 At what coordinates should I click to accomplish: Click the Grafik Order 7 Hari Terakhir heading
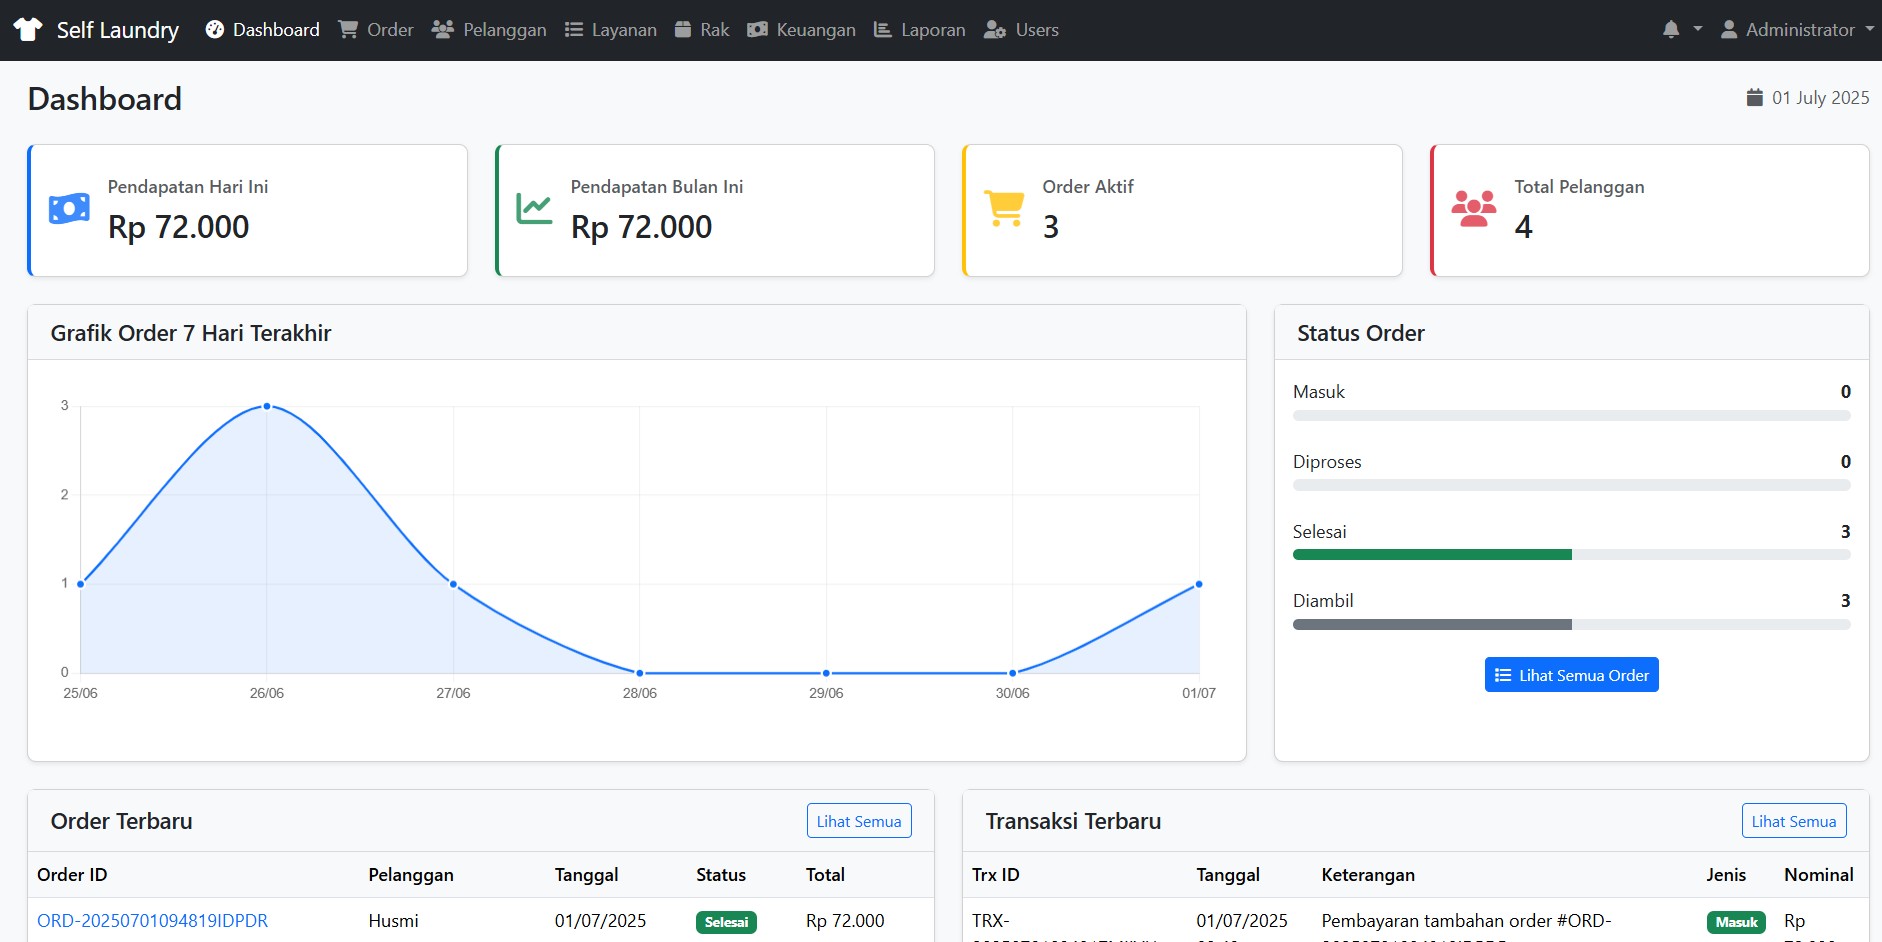(x=191, y=333)
